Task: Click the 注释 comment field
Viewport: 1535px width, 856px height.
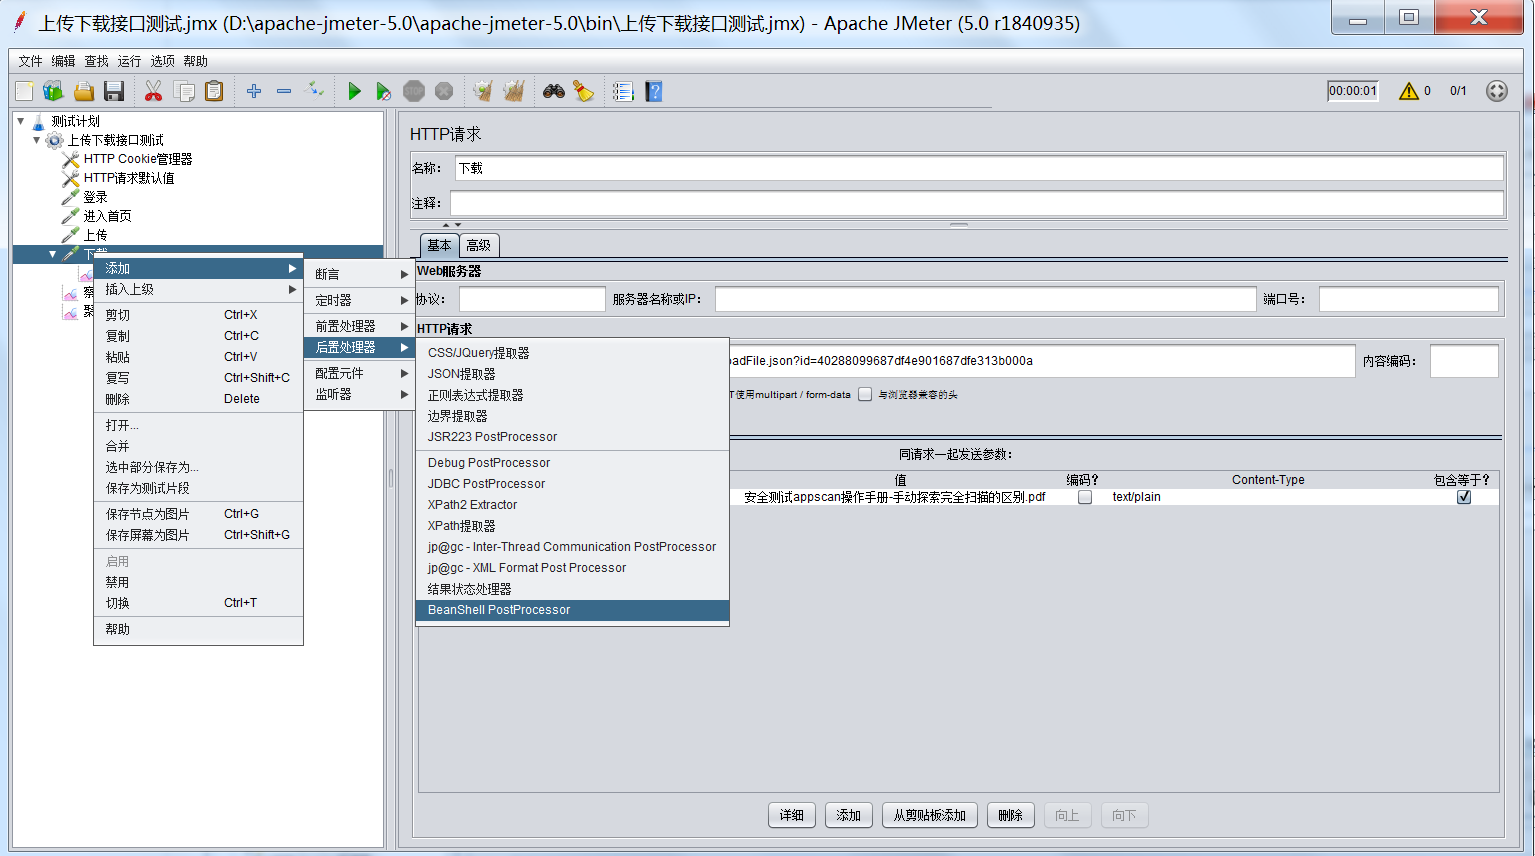Action: click(x=977, y=203)
